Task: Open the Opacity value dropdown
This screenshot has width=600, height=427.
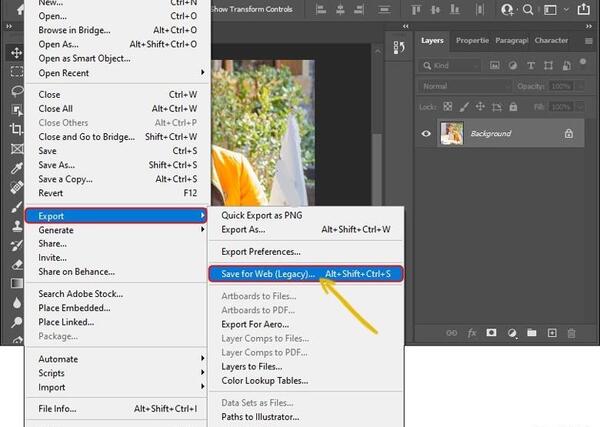Action: pos(580,86)
